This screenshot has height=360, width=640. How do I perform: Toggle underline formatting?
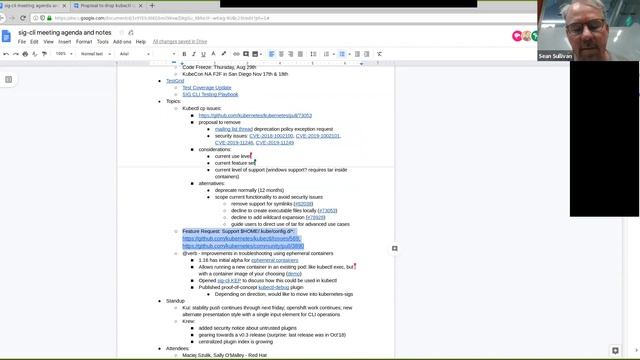203,54
